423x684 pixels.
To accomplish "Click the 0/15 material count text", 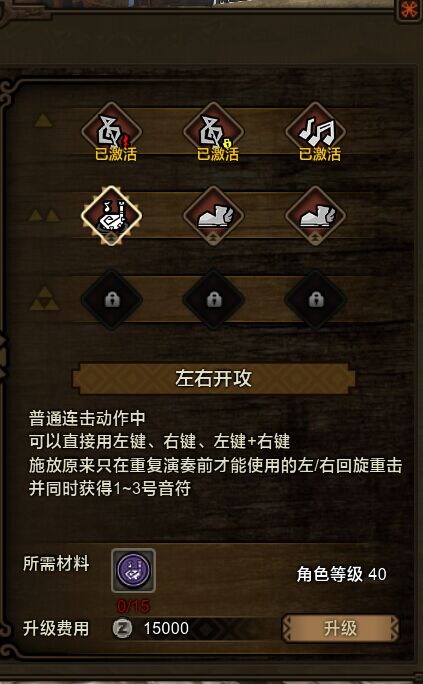I will pyautogui.click(x=133, y=605).
